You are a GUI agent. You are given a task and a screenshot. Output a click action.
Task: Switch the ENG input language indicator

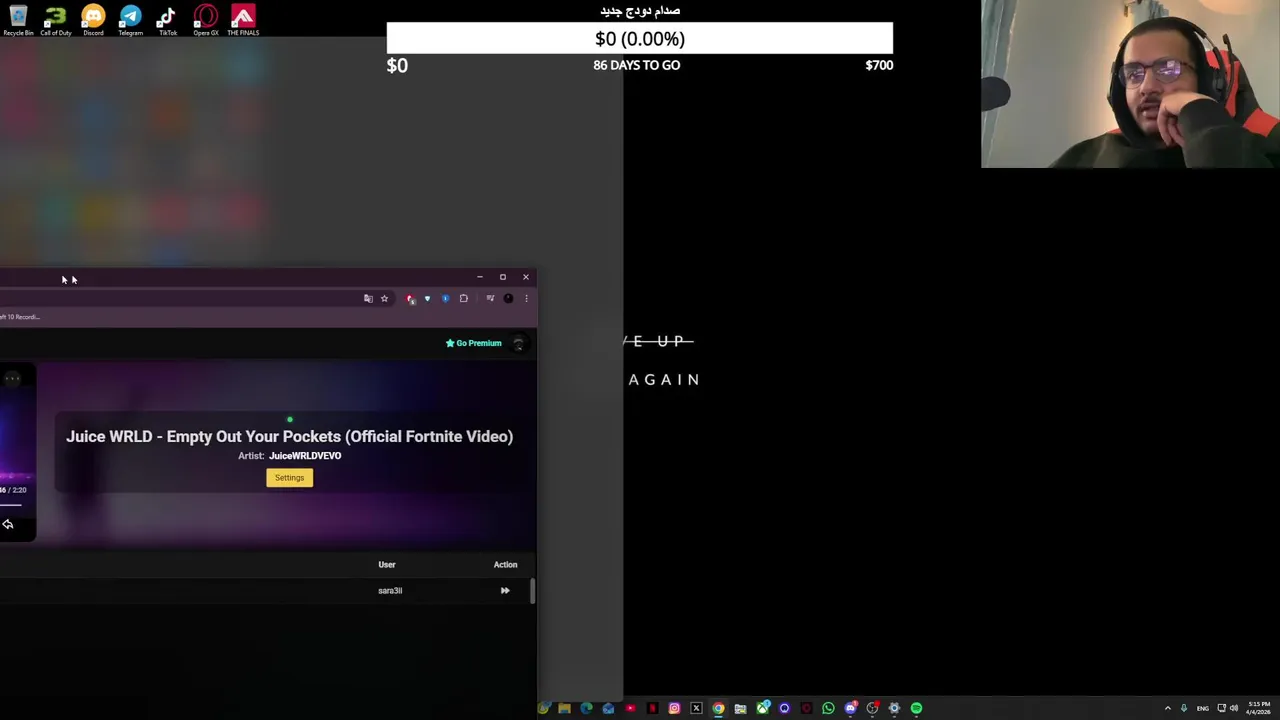click(1202, 708)
